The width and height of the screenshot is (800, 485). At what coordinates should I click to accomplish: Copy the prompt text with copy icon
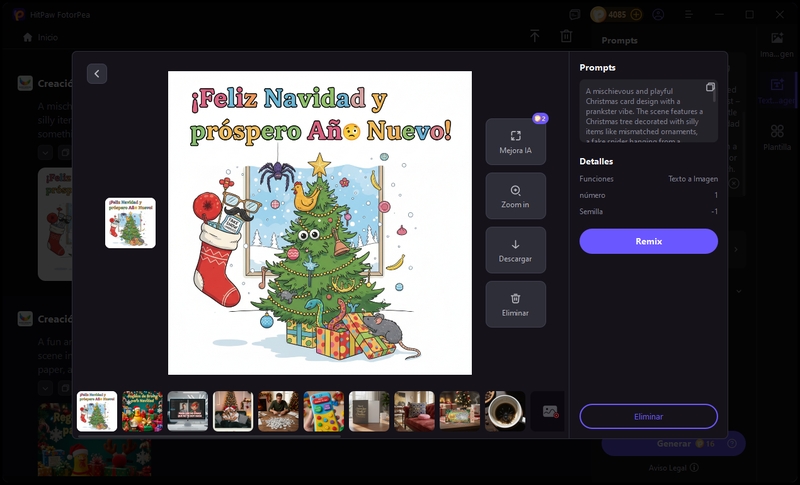[x=710, y=88]
